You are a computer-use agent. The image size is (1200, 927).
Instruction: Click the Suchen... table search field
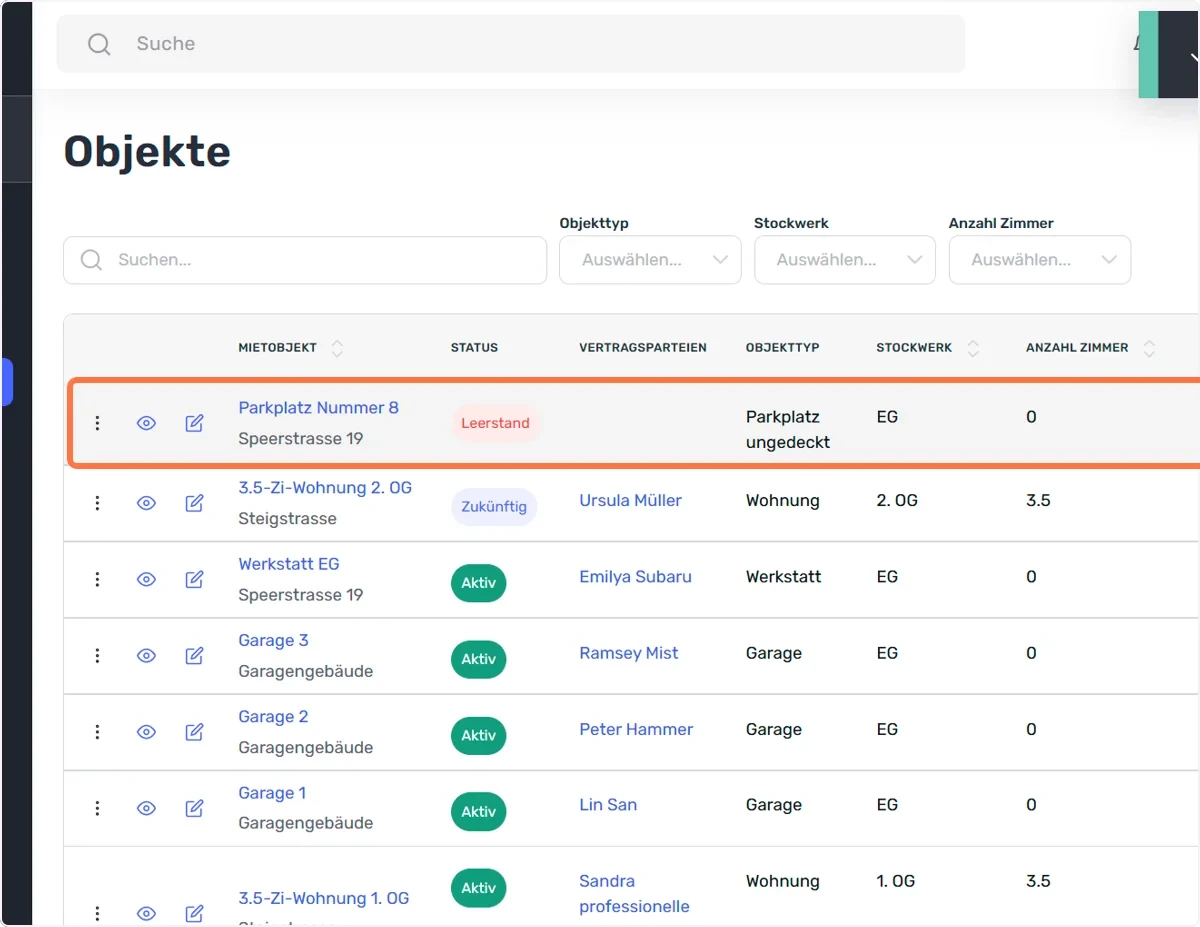click(x=305, y=260)
